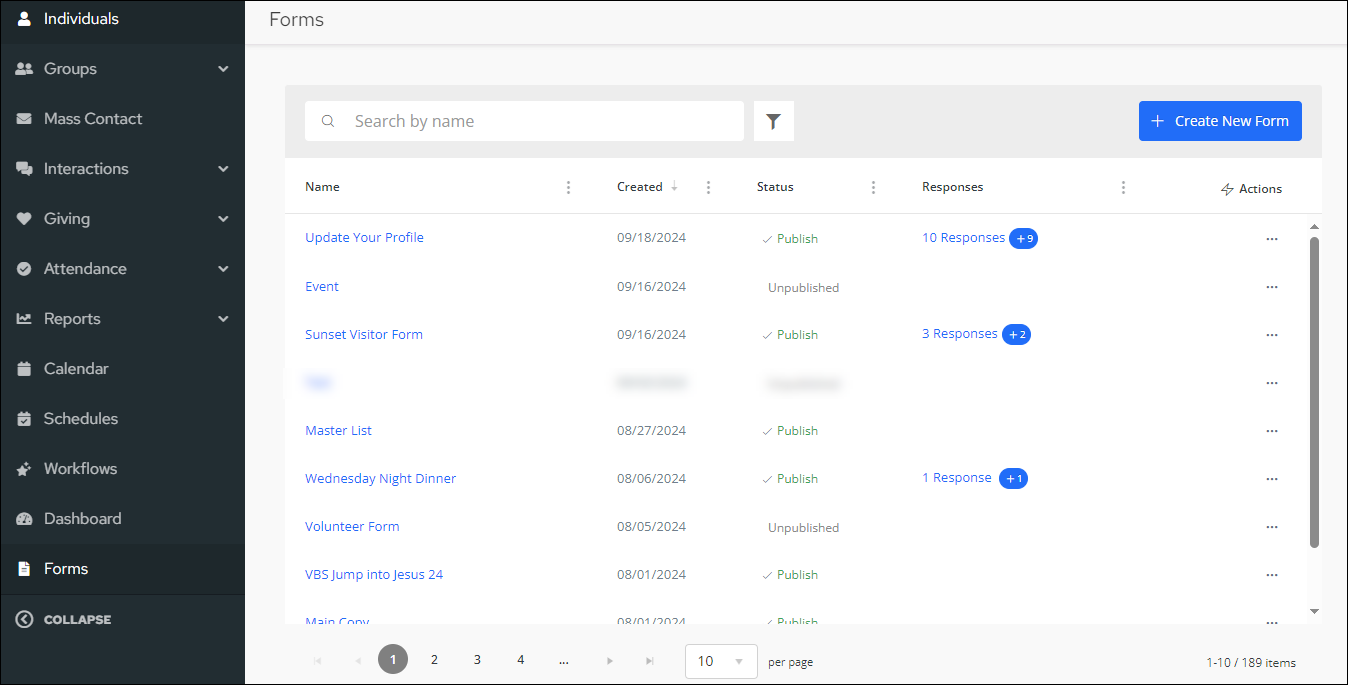Click Create New Form button
1348x685 pixels.
click(x=1219, y=121)
